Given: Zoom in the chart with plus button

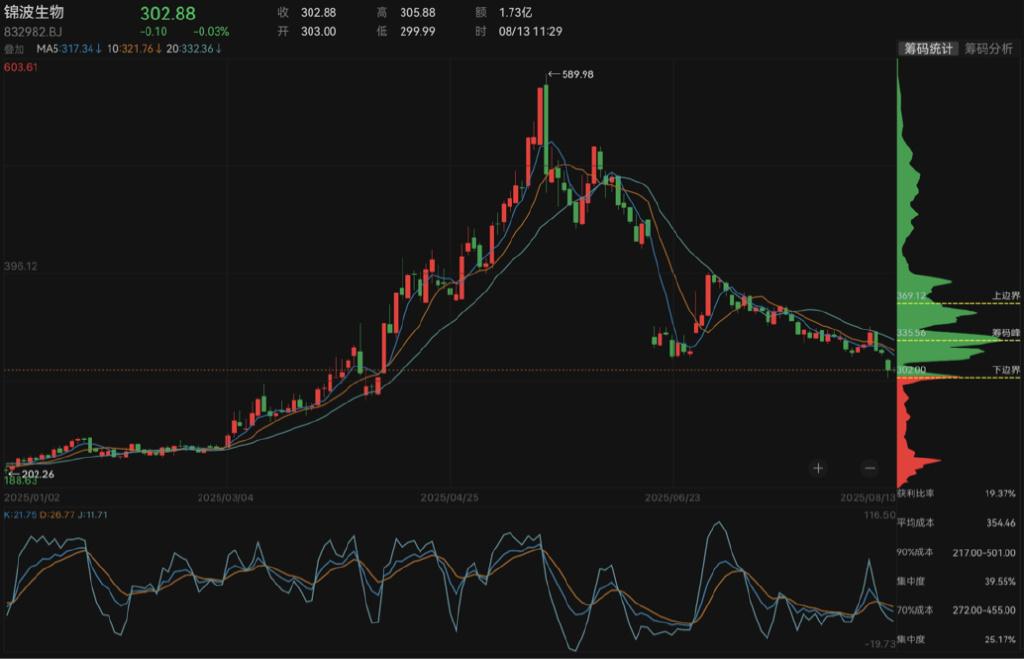Looking at the screenshot, I should pos(818,467).
